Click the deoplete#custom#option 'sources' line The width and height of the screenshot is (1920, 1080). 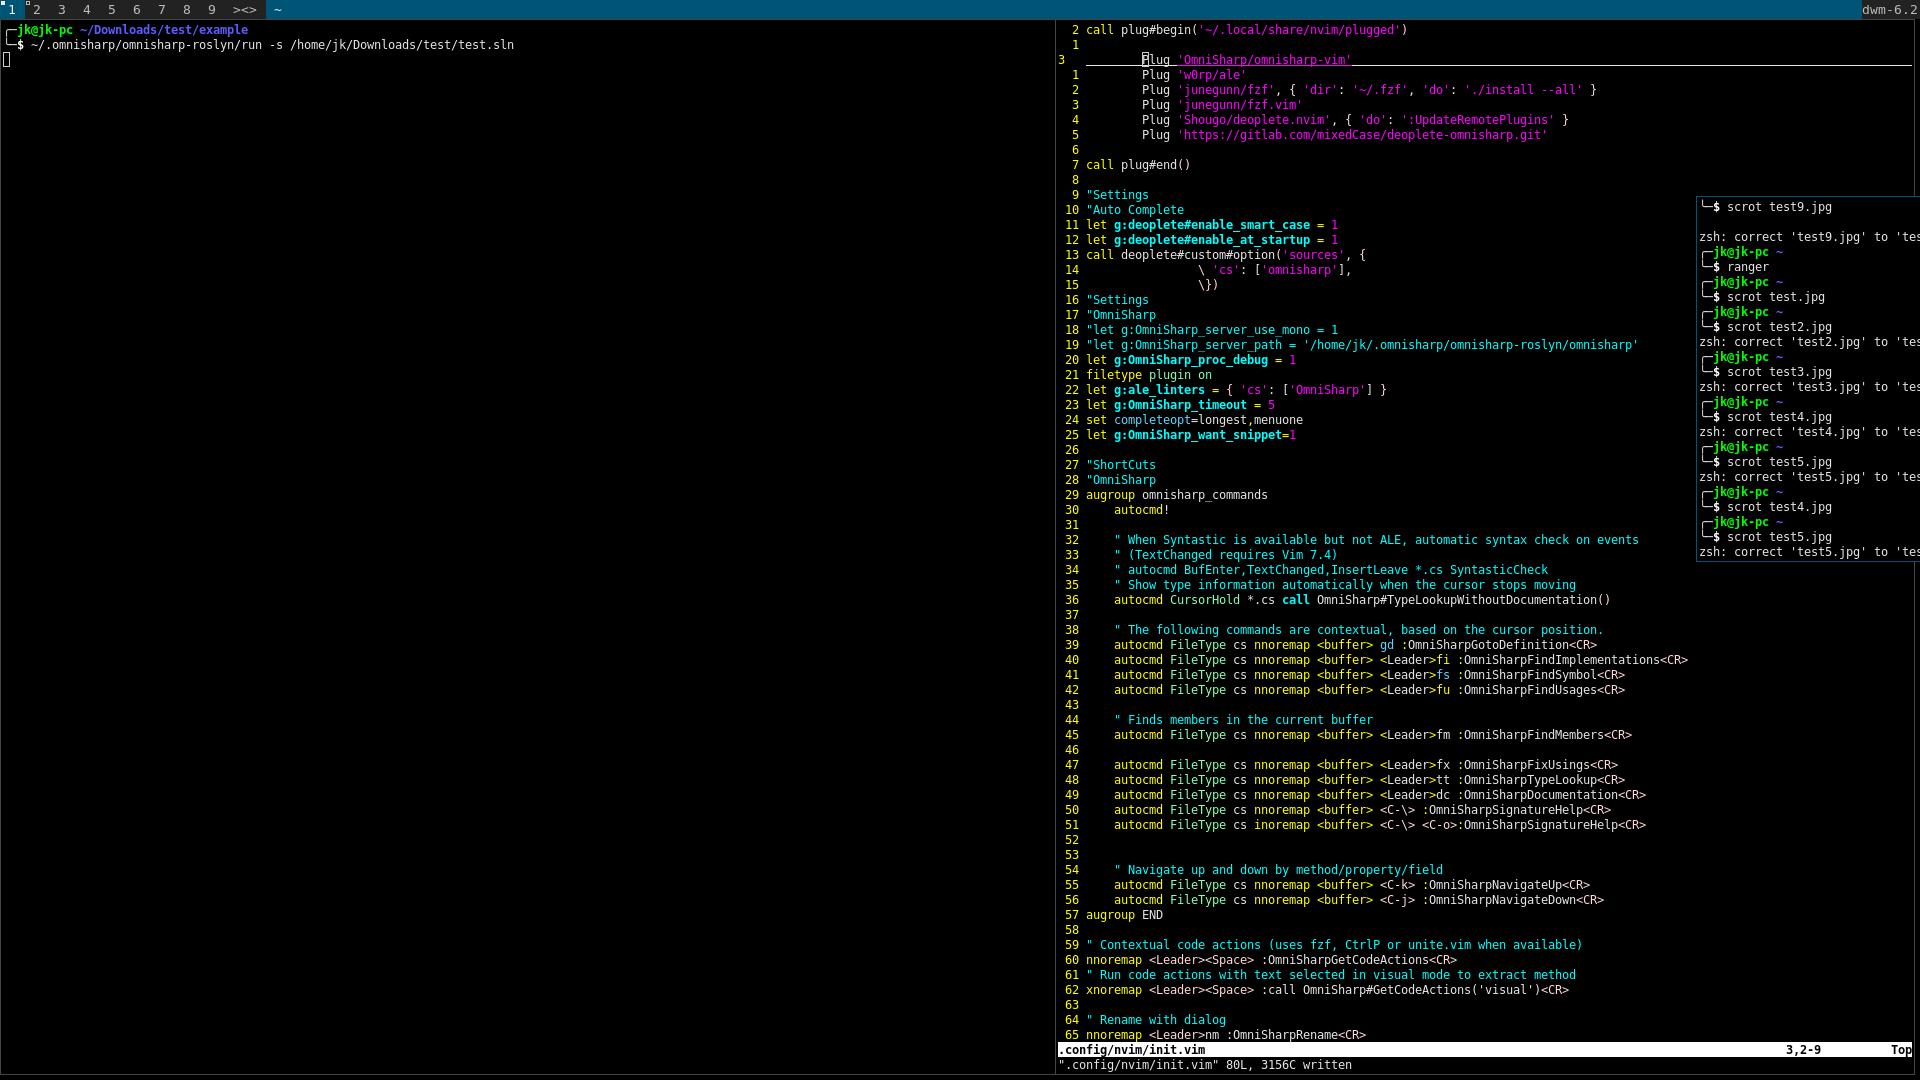pos(1226,255)
